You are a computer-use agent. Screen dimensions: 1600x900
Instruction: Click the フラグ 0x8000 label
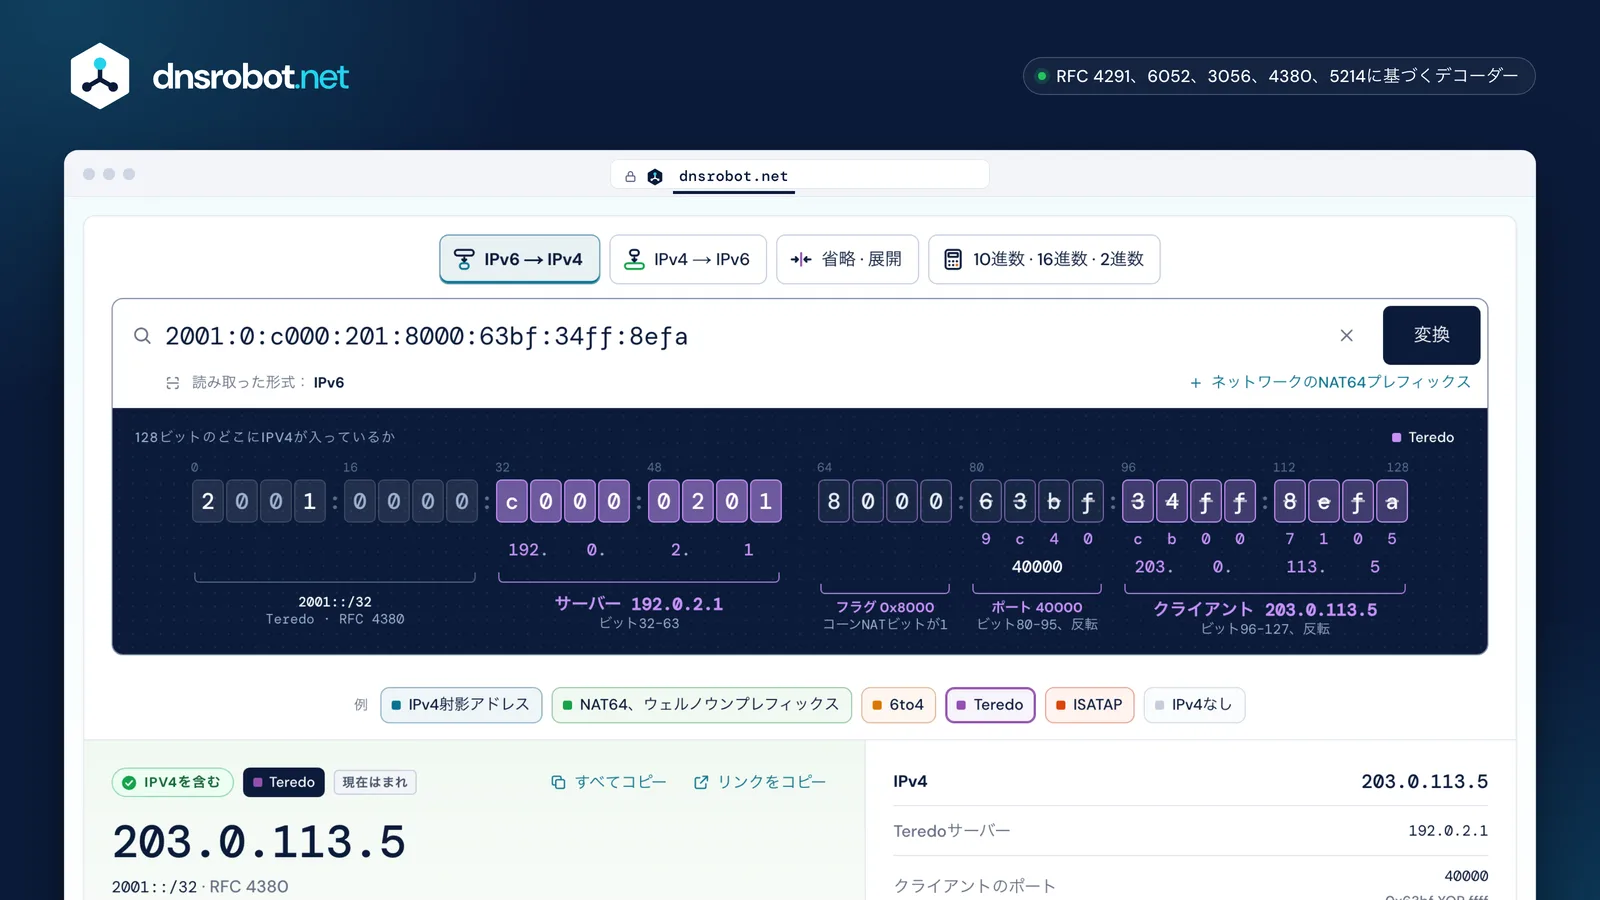tap(885, 607)
